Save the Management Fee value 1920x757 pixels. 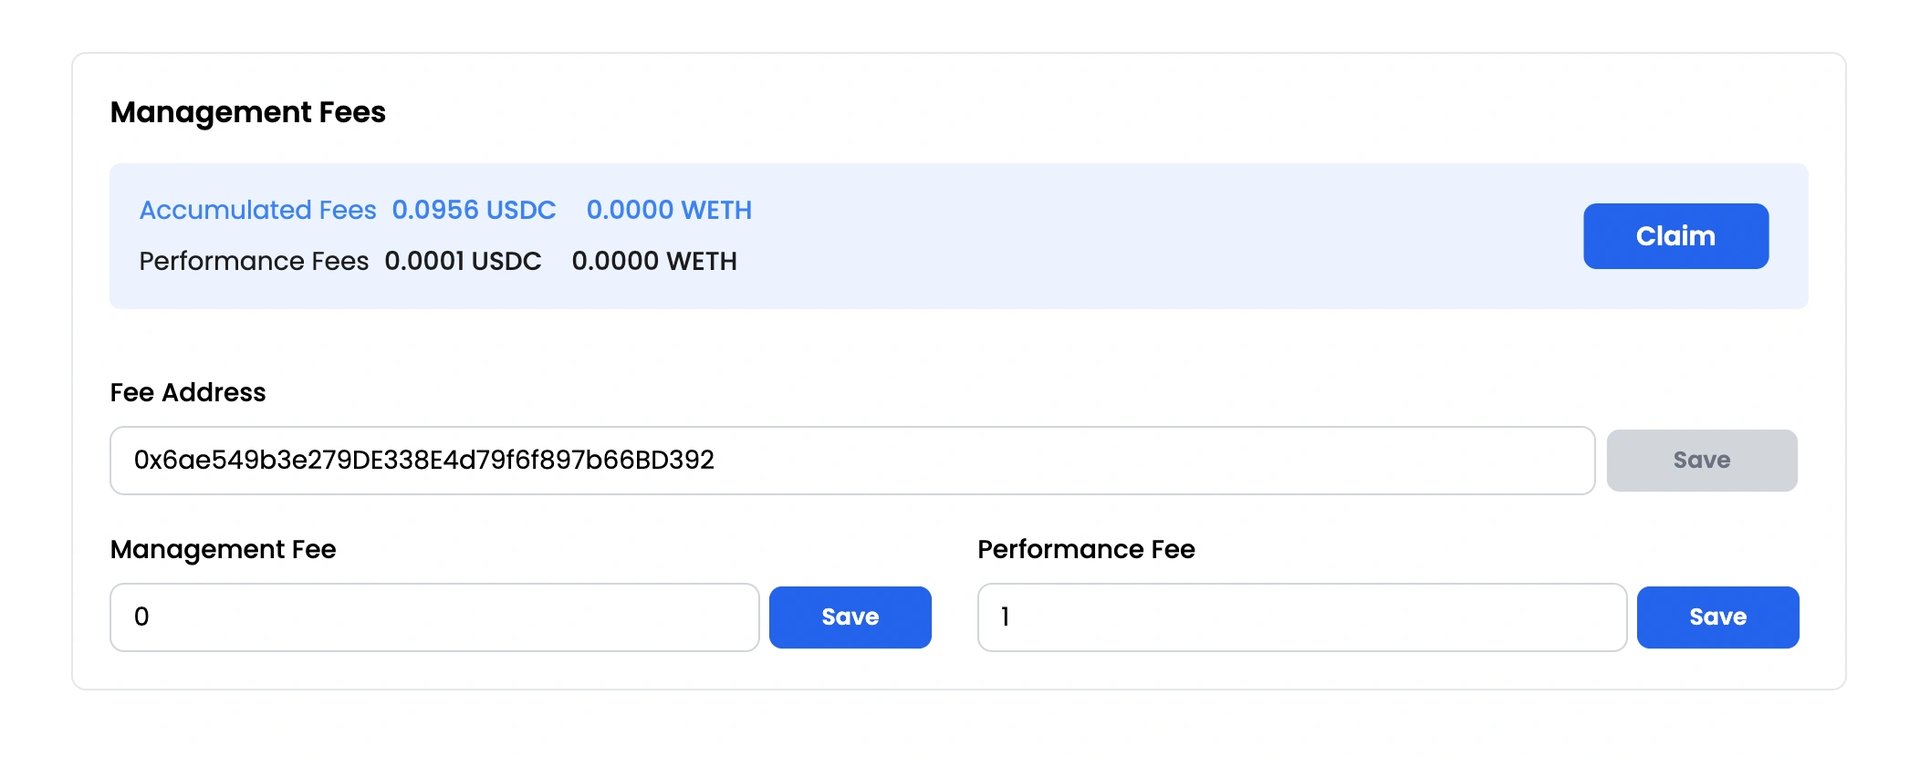[849, 617]
